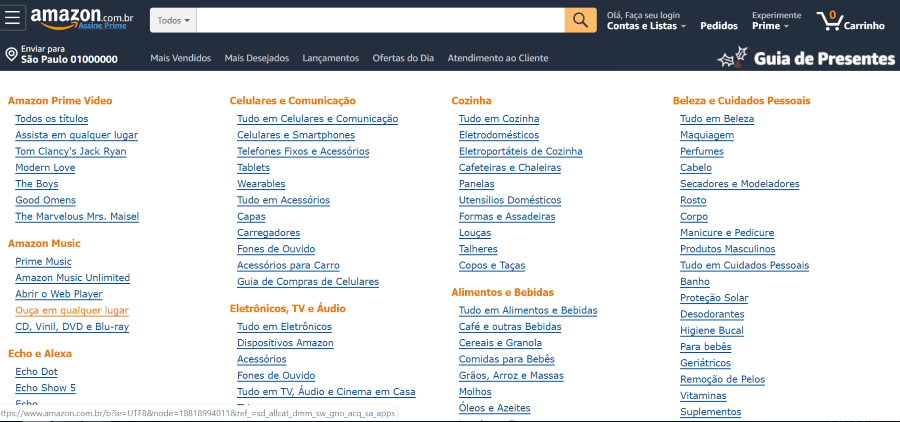
Task: Open Ofertas do Dia
Action: 403,58
